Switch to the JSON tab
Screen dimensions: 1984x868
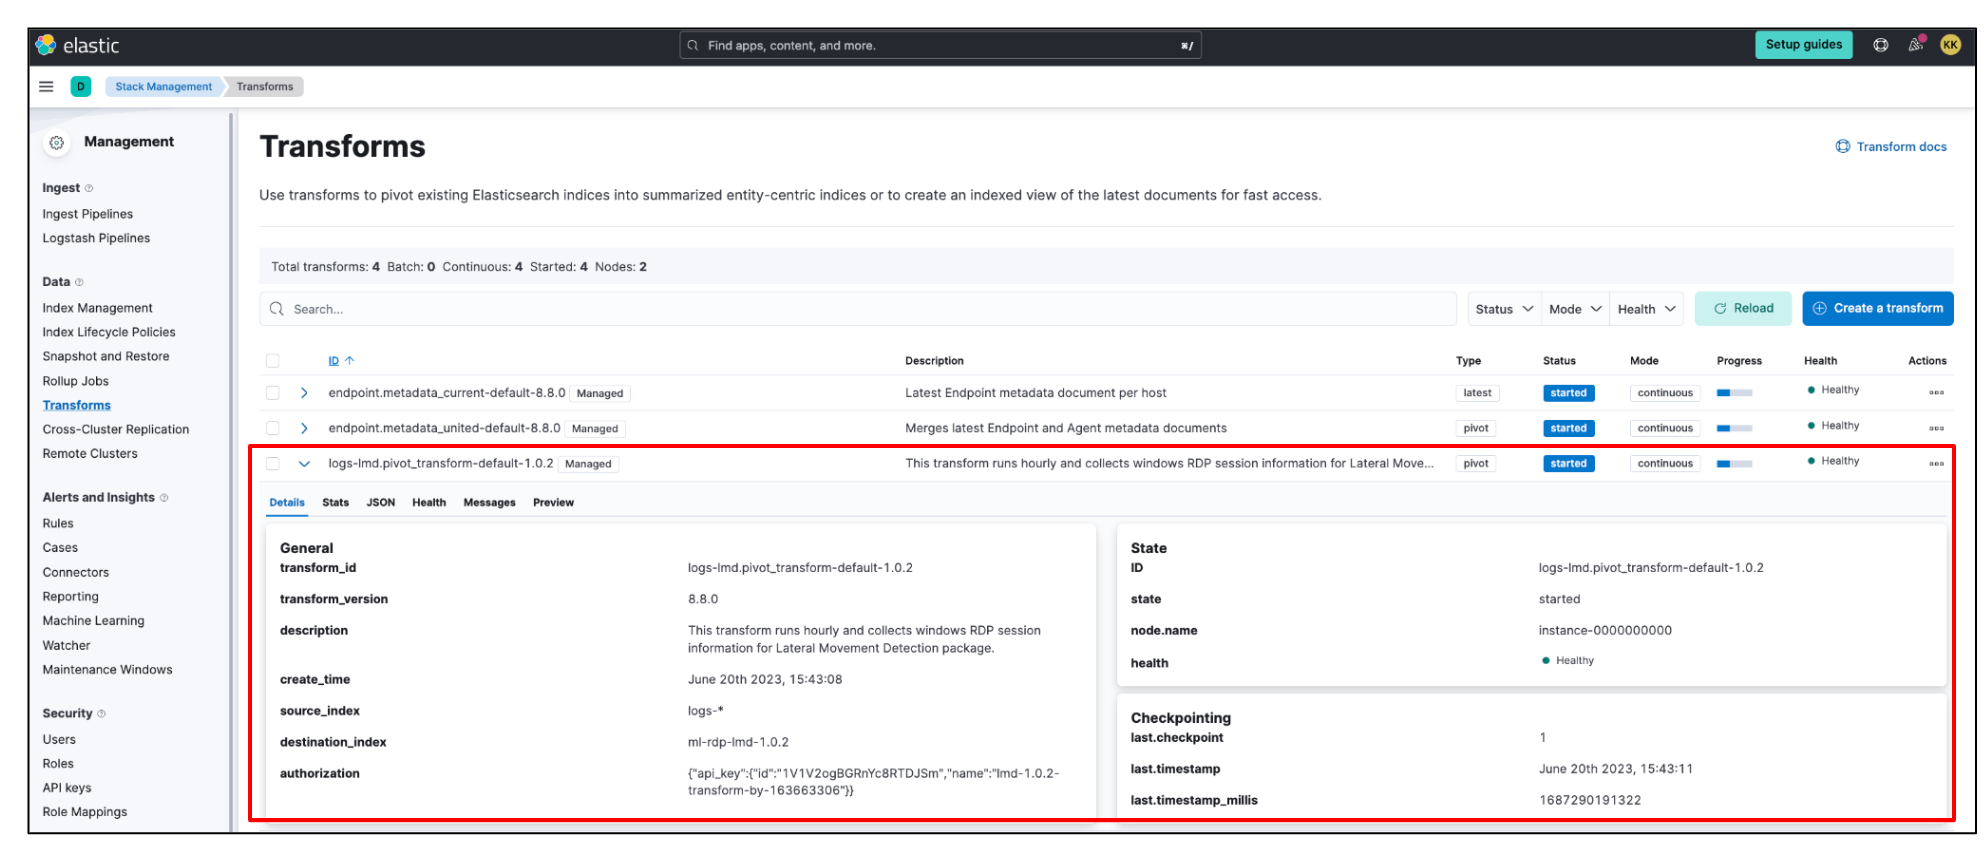point(380,503)
